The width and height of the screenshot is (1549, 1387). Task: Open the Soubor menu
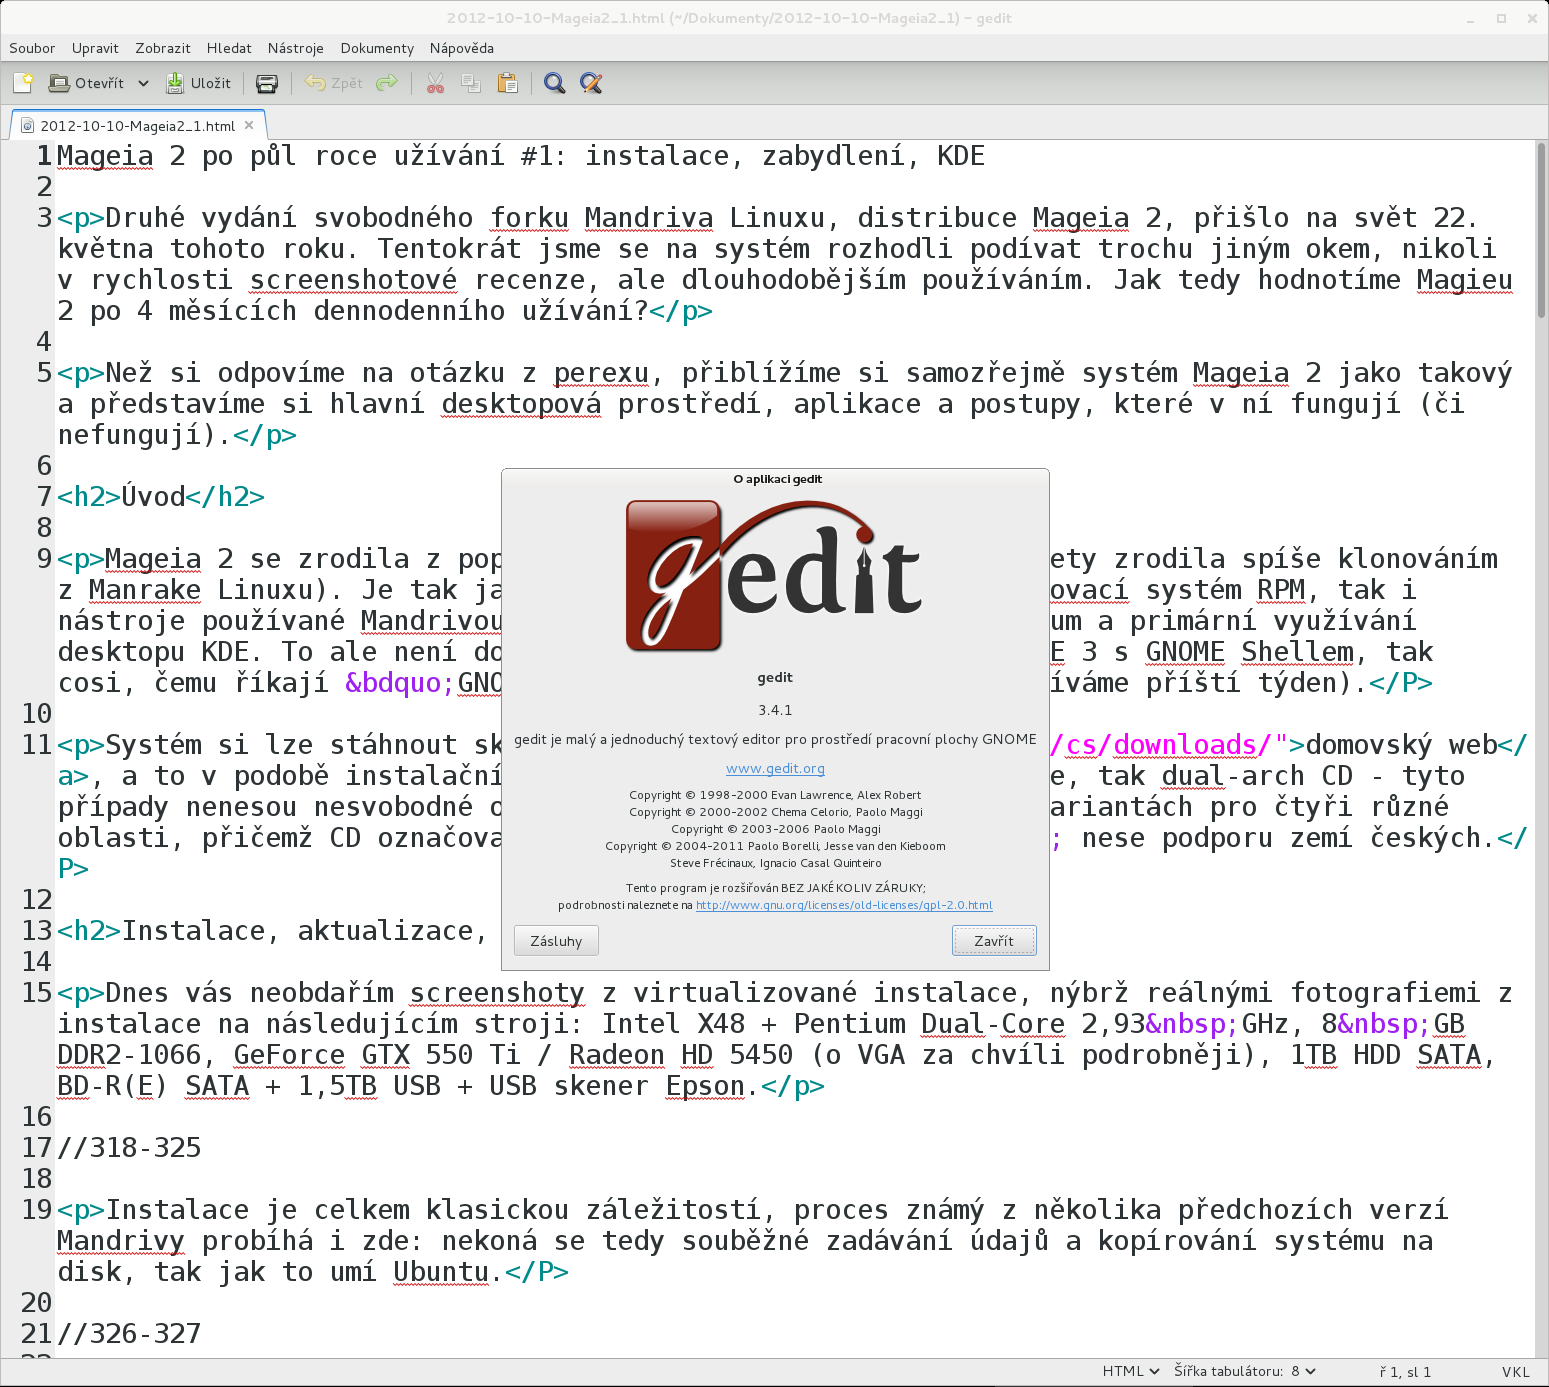point(32,48)
